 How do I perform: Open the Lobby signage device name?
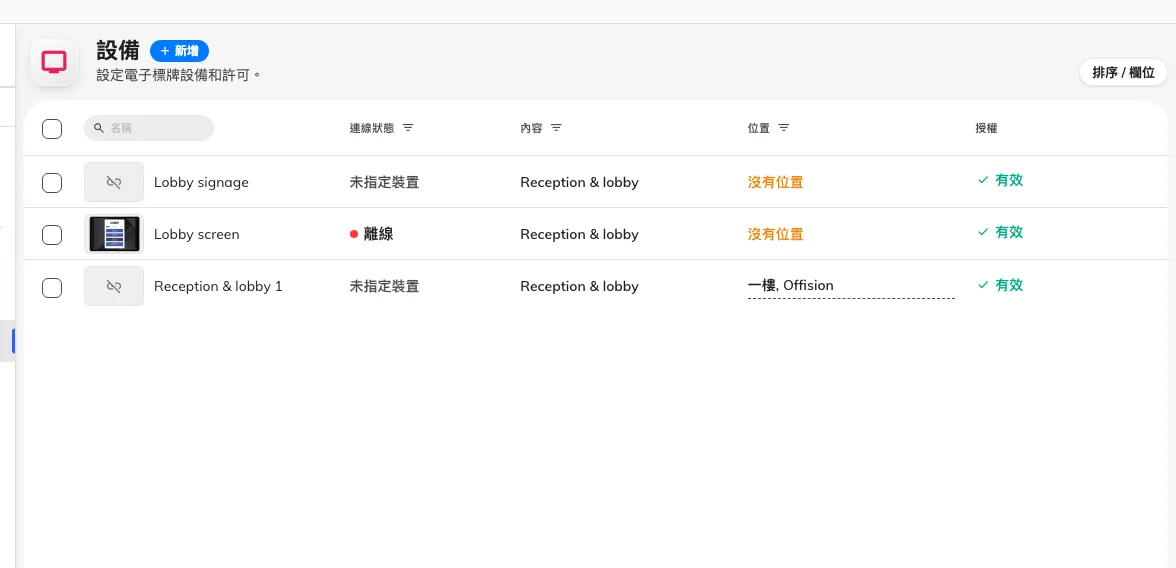click(201, 182)
